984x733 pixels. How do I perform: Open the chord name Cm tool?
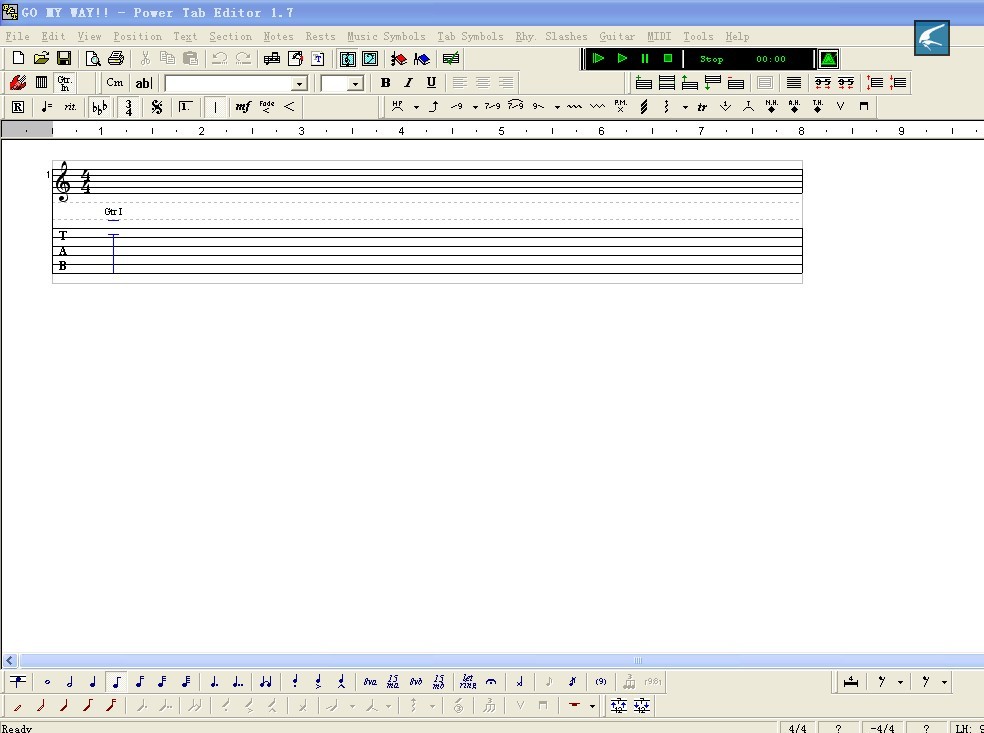point(114,82)
